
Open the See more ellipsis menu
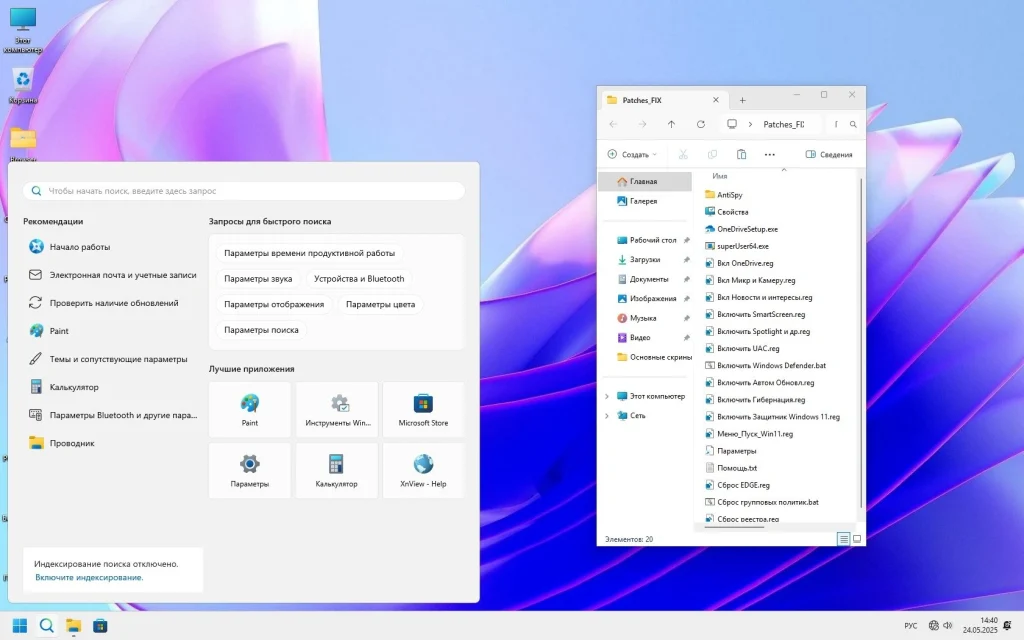pyautogui.click(x=770, y=154)
